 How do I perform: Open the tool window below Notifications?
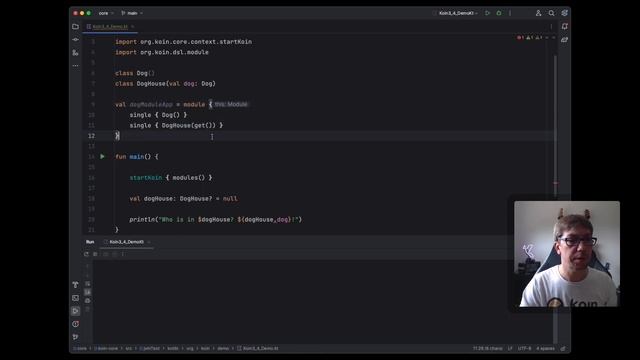tap(564, 40)
